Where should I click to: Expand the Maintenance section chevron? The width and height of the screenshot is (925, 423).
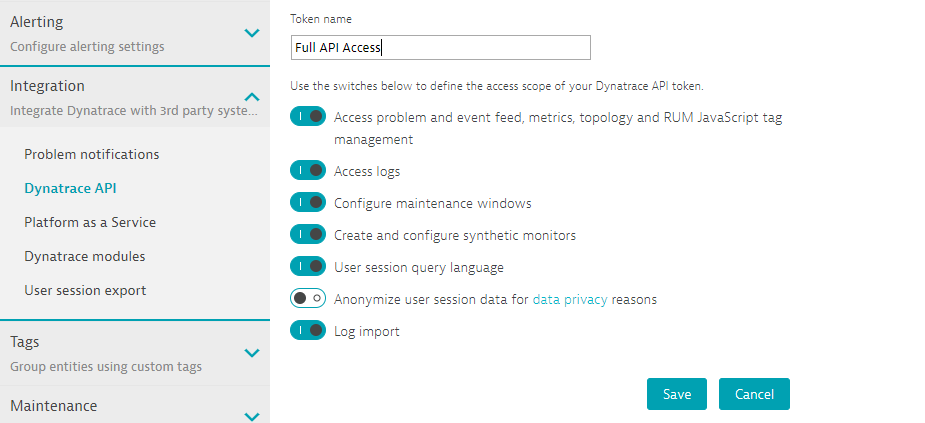pos(252,415)
